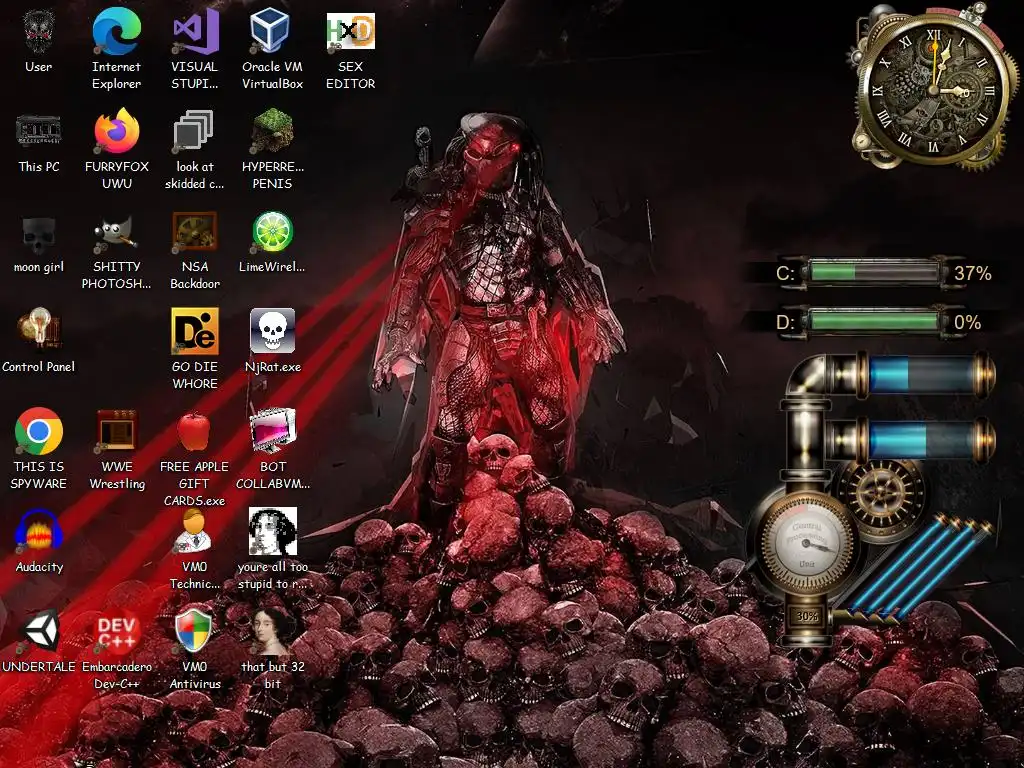
Task: Click the 37% C: drive value
Action: pyautogui.click(x=972, y=273)
